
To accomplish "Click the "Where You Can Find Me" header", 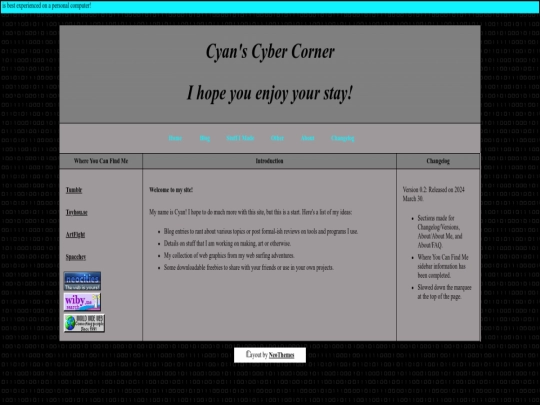I will (x=101, y=161).
